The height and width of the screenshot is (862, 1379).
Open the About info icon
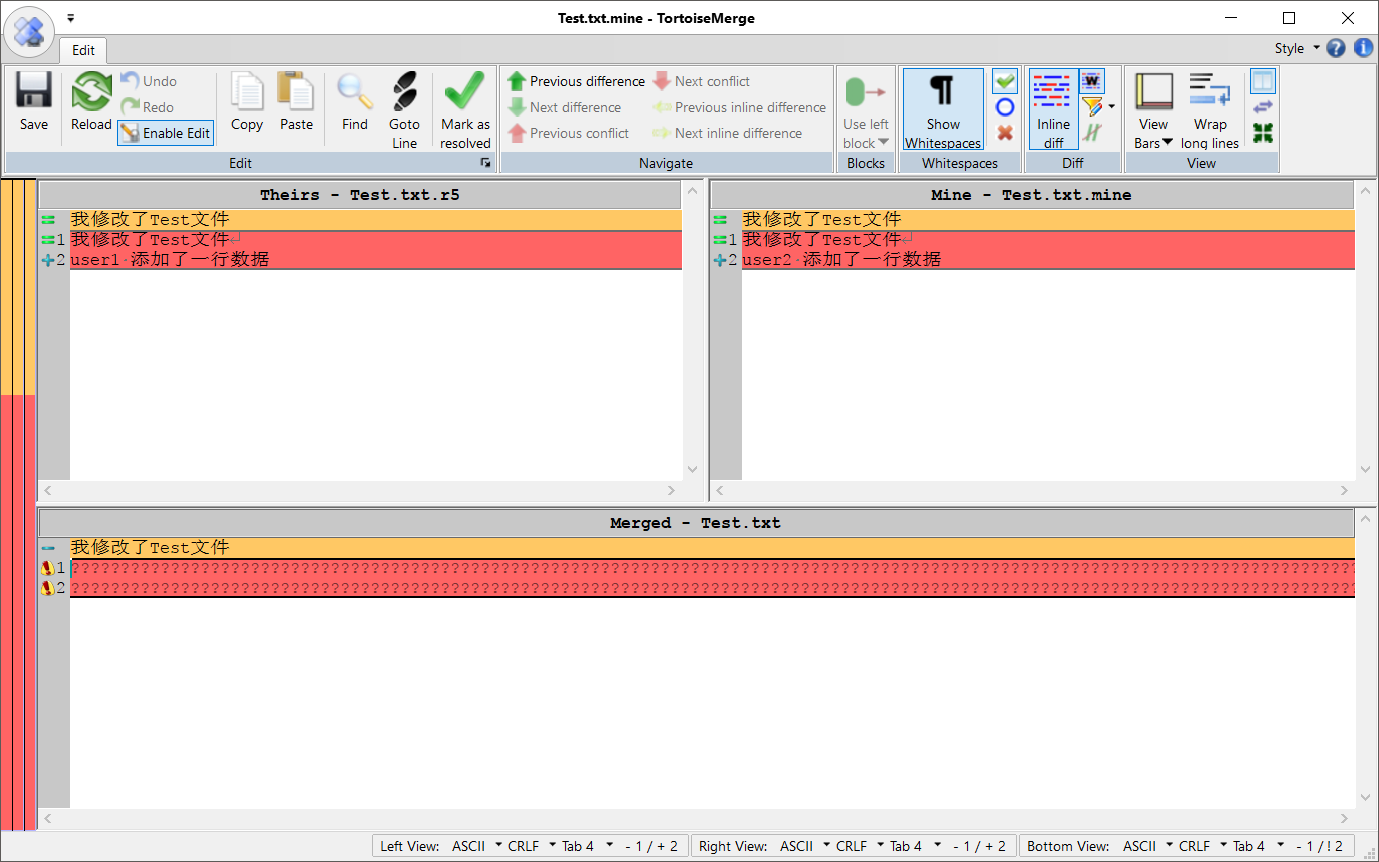(1363, 48)
